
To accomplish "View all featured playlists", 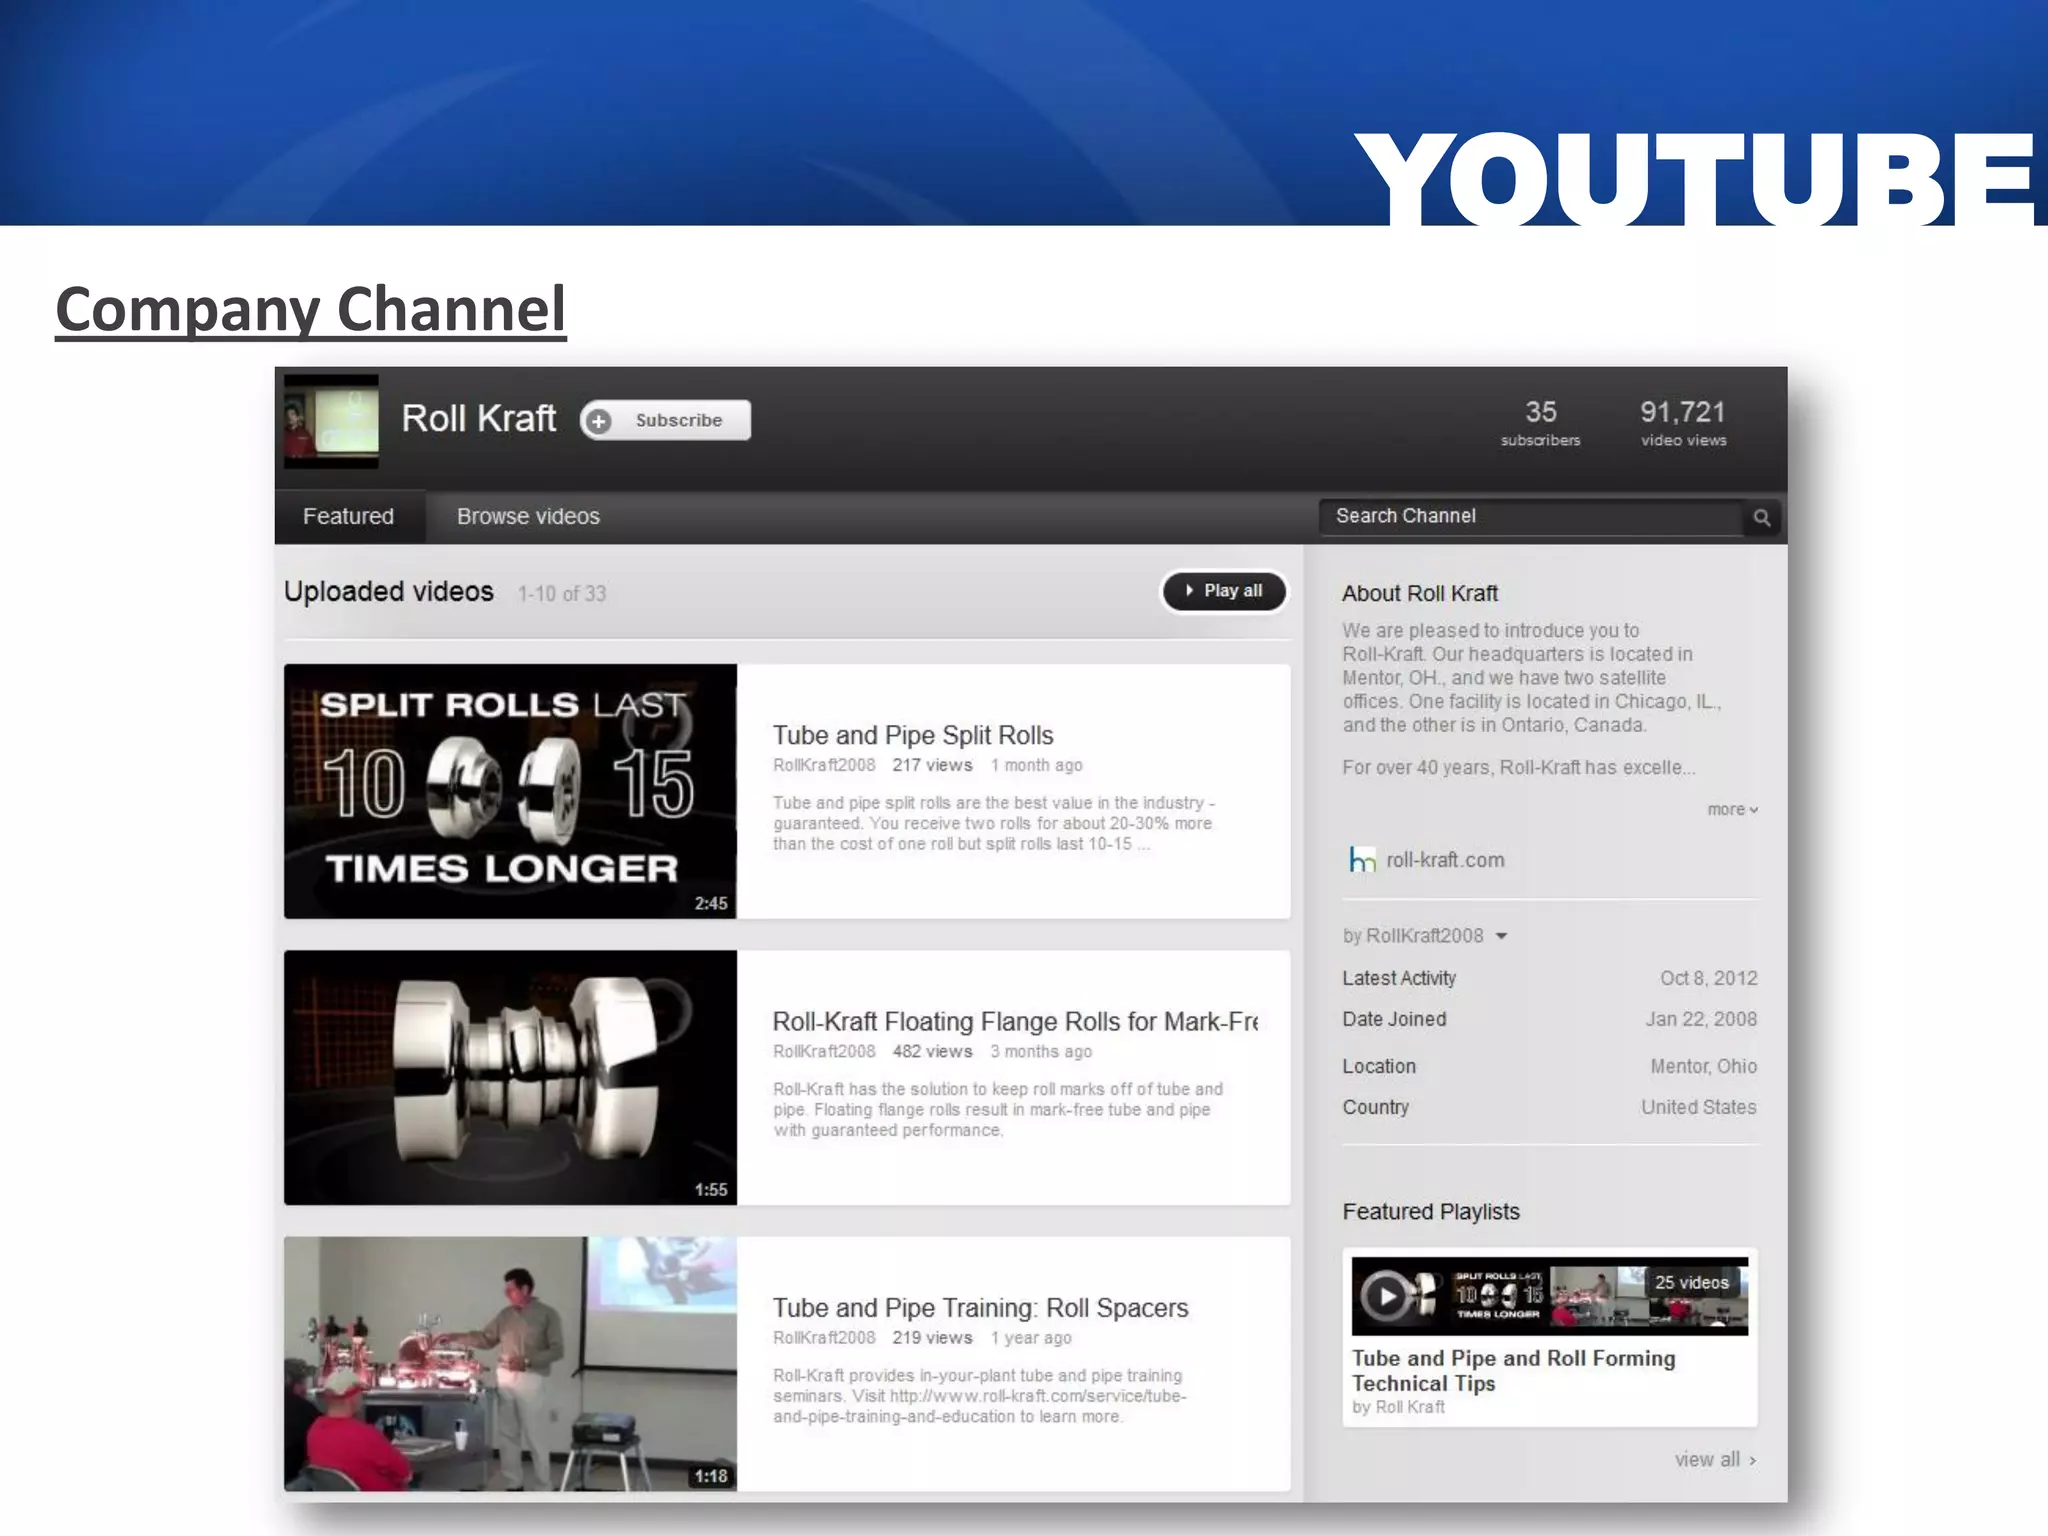I will 1715,1460.
